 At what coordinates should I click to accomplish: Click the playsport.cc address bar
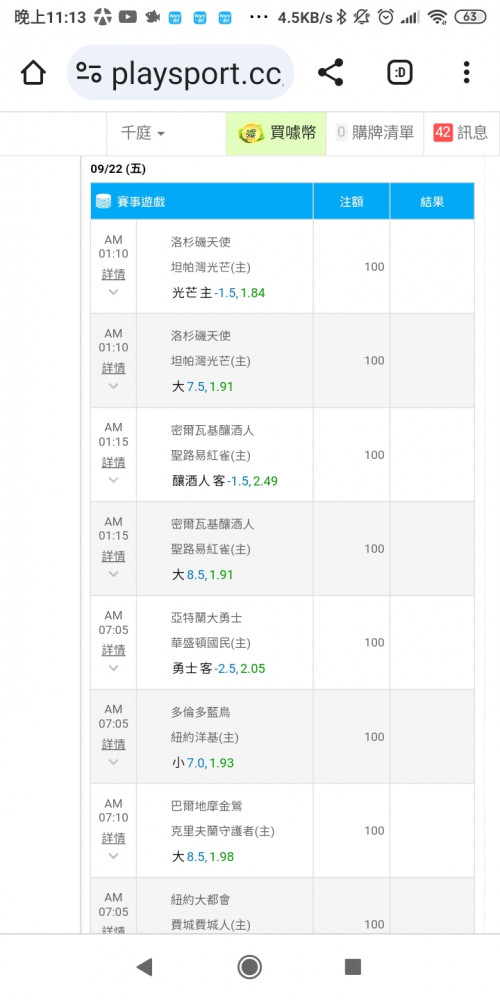click(180, 73)
